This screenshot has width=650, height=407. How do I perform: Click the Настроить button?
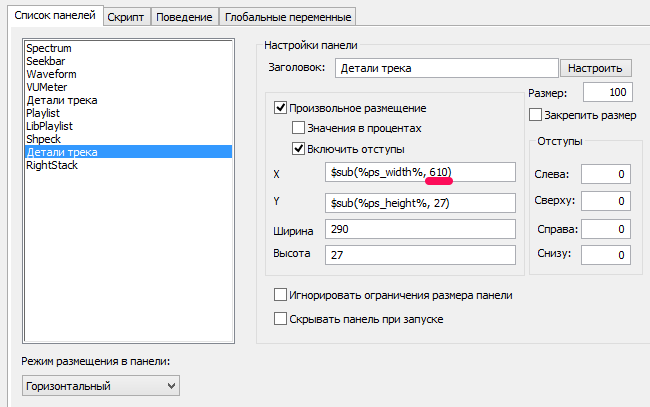(596, 68)
